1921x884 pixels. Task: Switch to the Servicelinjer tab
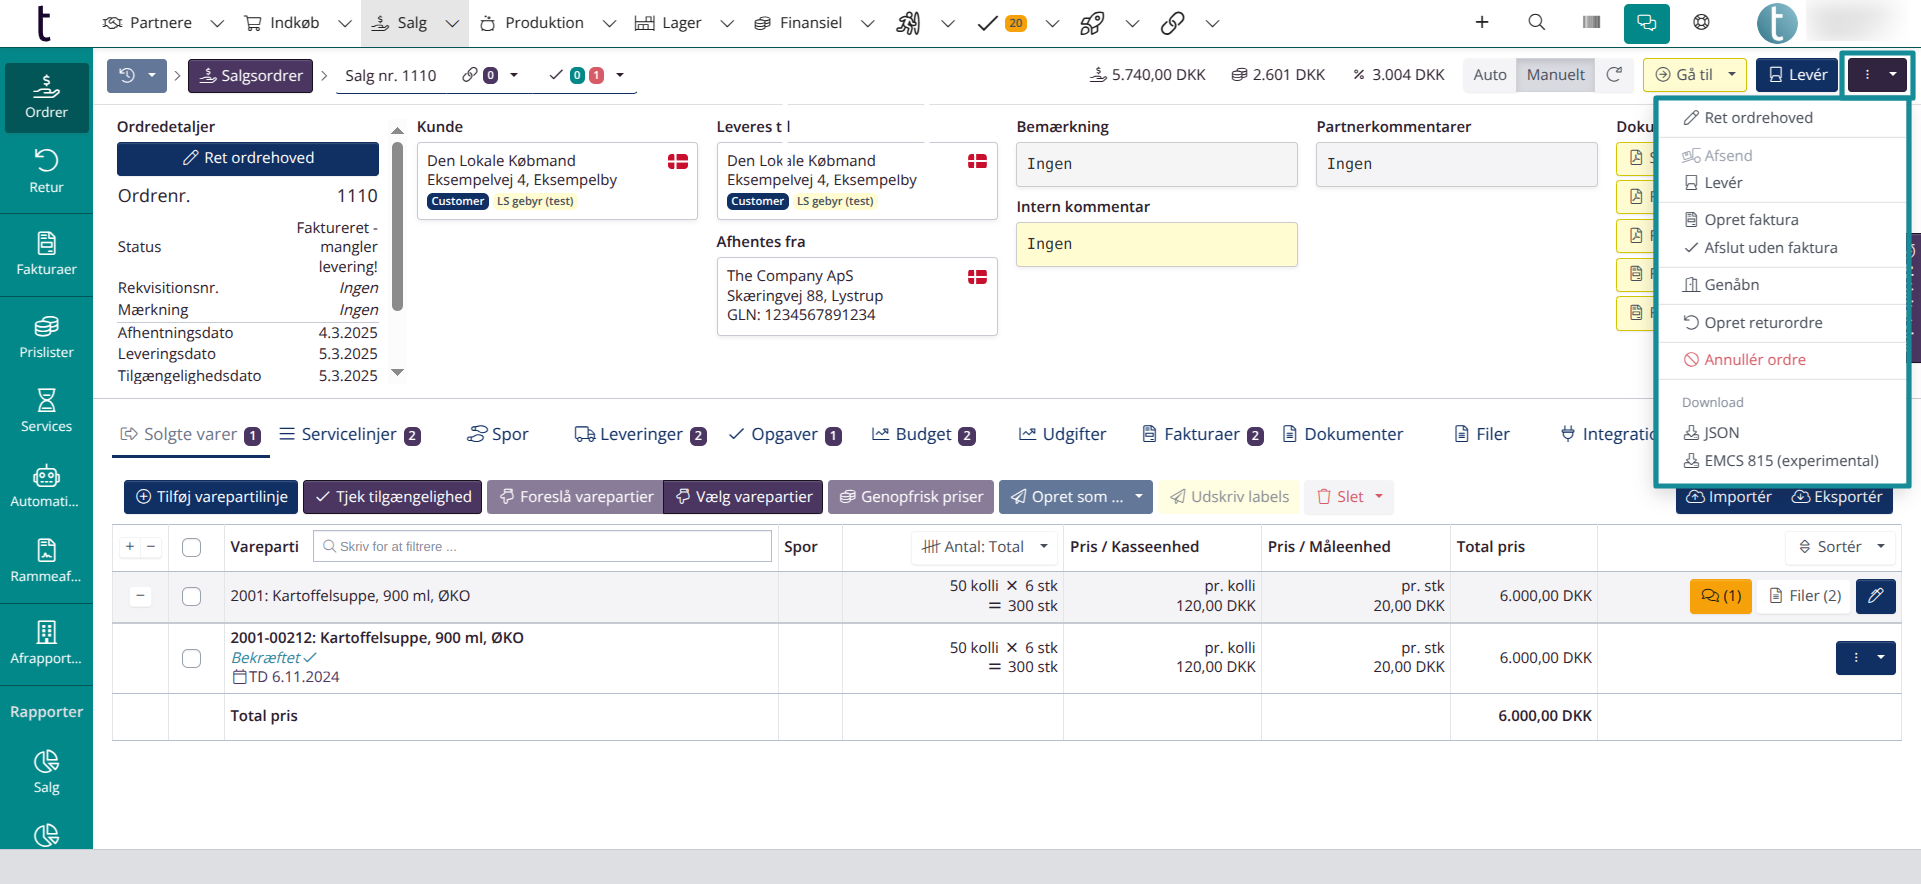click(350, 435)
